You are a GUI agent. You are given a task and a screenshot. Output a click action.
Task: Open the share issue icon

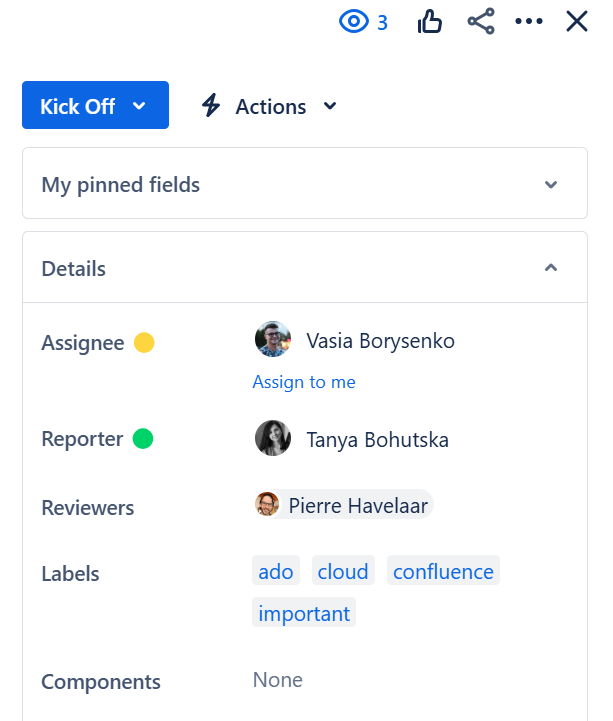[481, 22]
